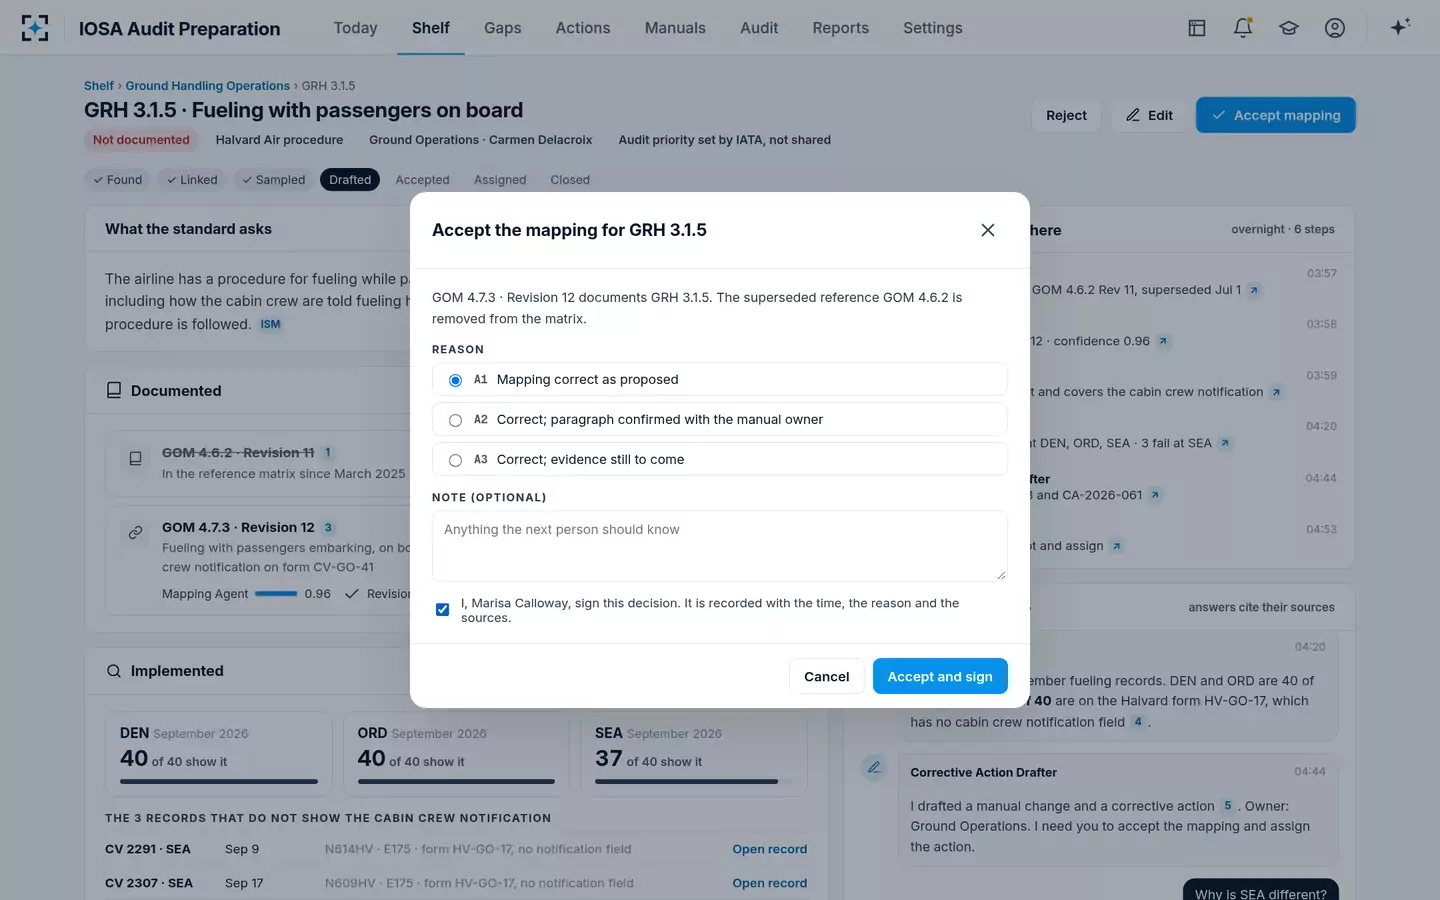The height and width of the screenshot is (900, 1440).
Task: Click the ISM reference badge
Action: 271,324
